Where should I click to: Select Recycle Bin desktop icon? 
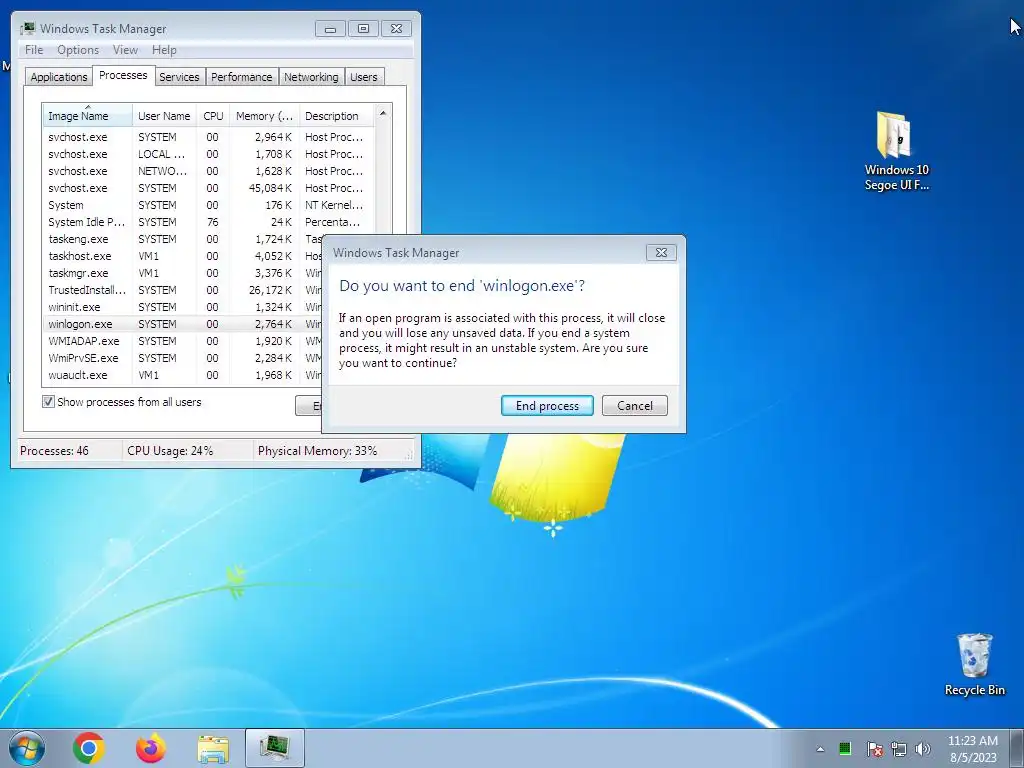(x=974, y=664)
